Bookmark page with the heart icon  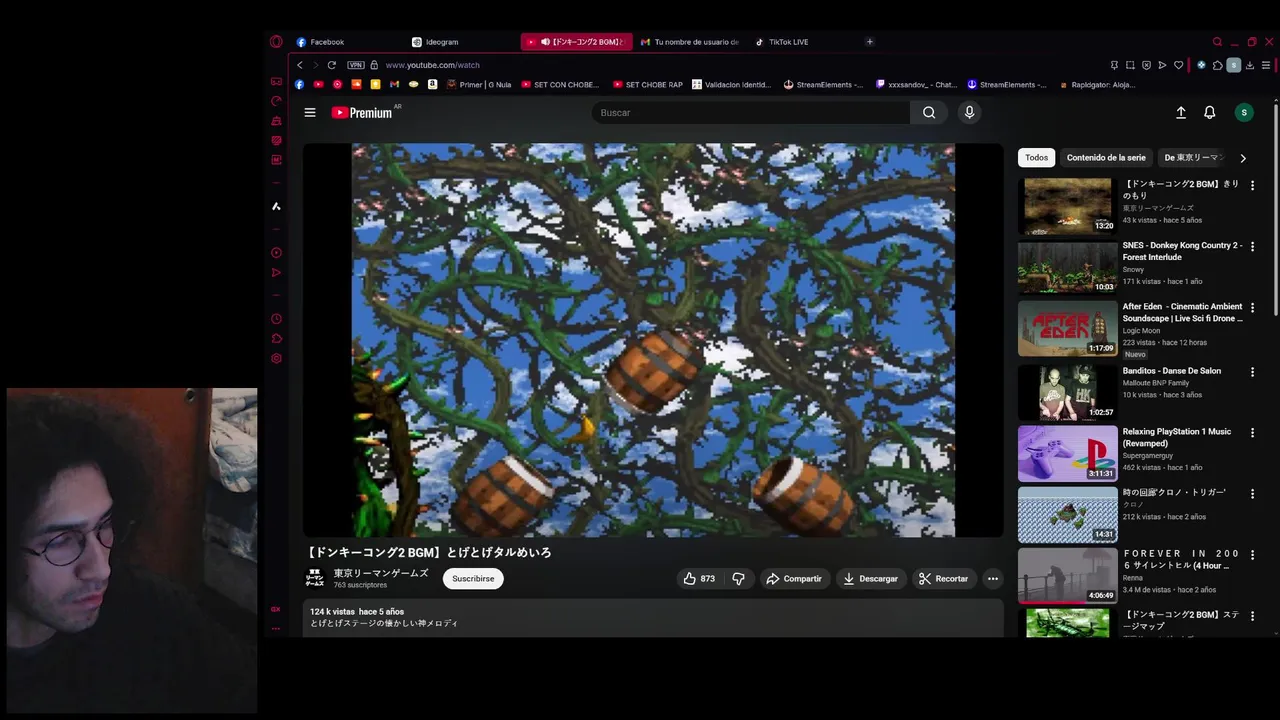1178,65
